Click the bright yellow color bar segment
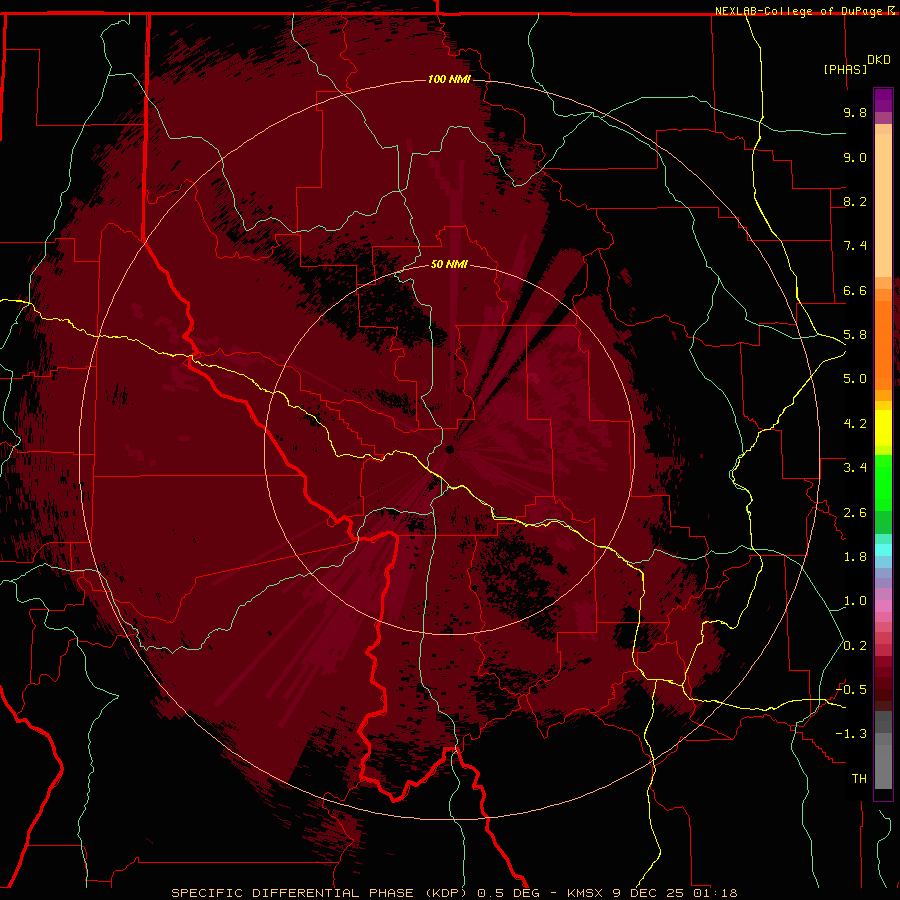 (x=883, y=428)
